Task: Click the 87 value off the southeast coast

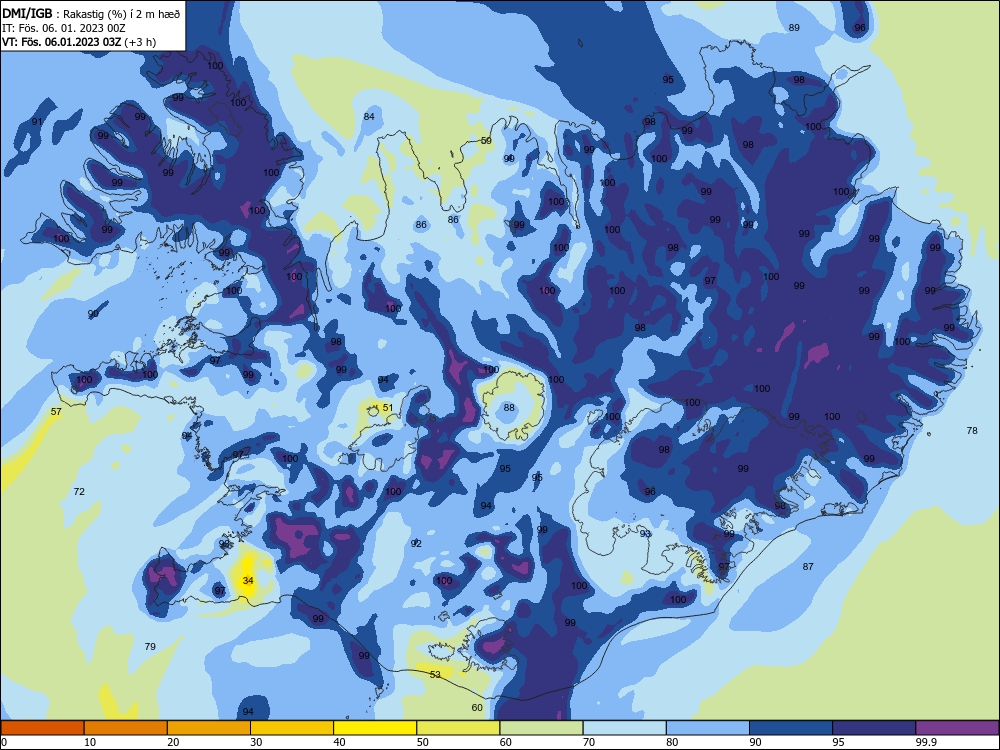Action: coord(808,566)
